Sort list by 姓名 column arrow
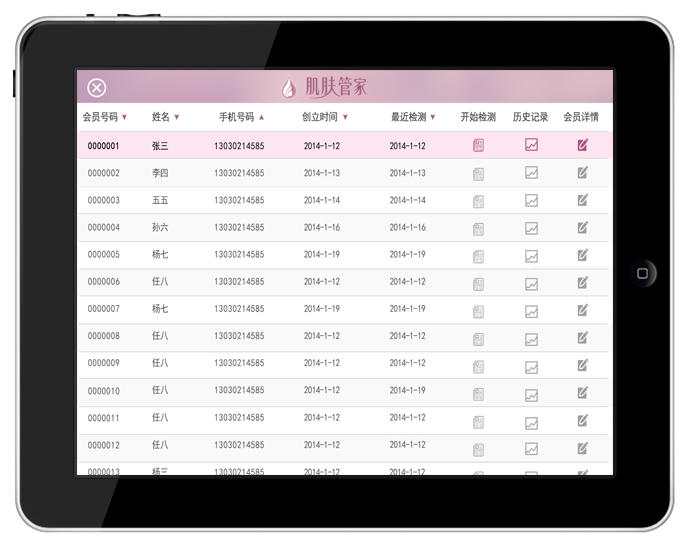The width and height of the screenshot is (682, 550). point(177,117)
